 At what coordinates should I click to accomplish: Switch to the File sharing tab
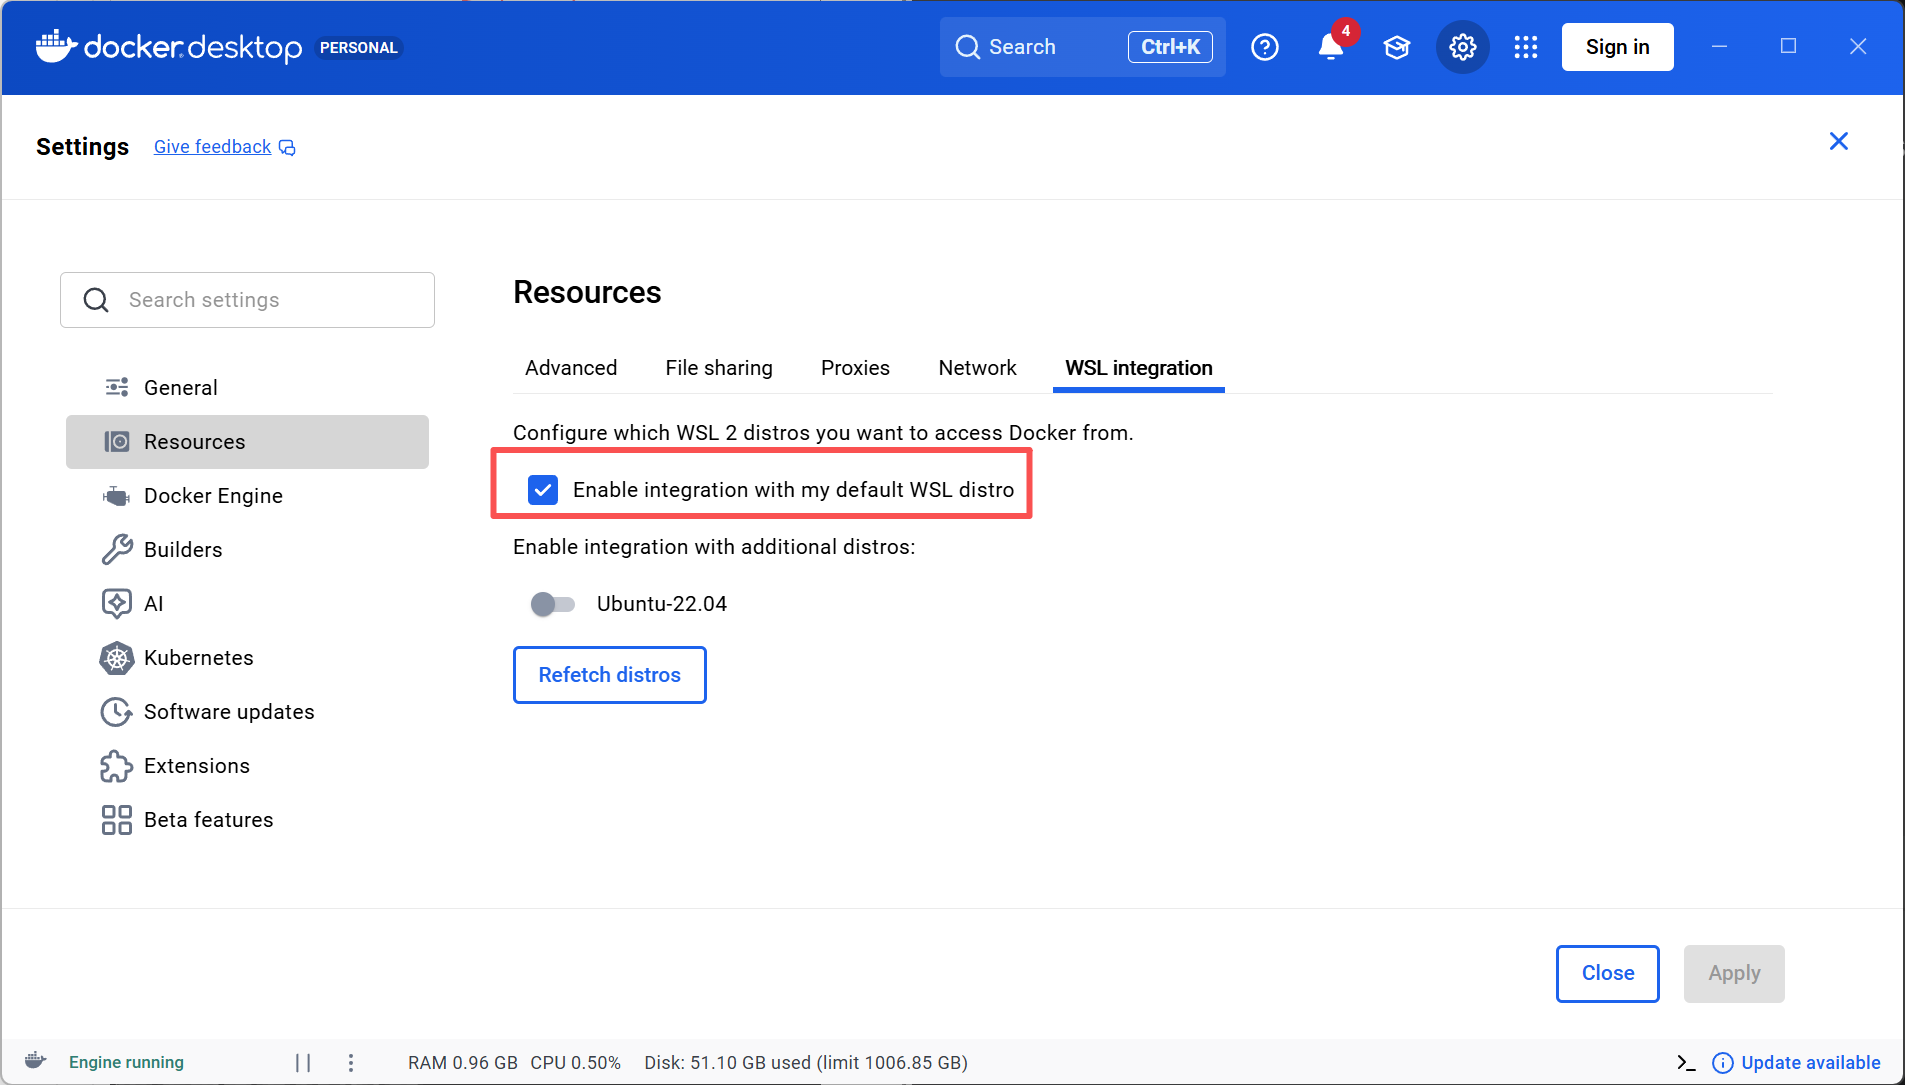[x=719, y=368]
